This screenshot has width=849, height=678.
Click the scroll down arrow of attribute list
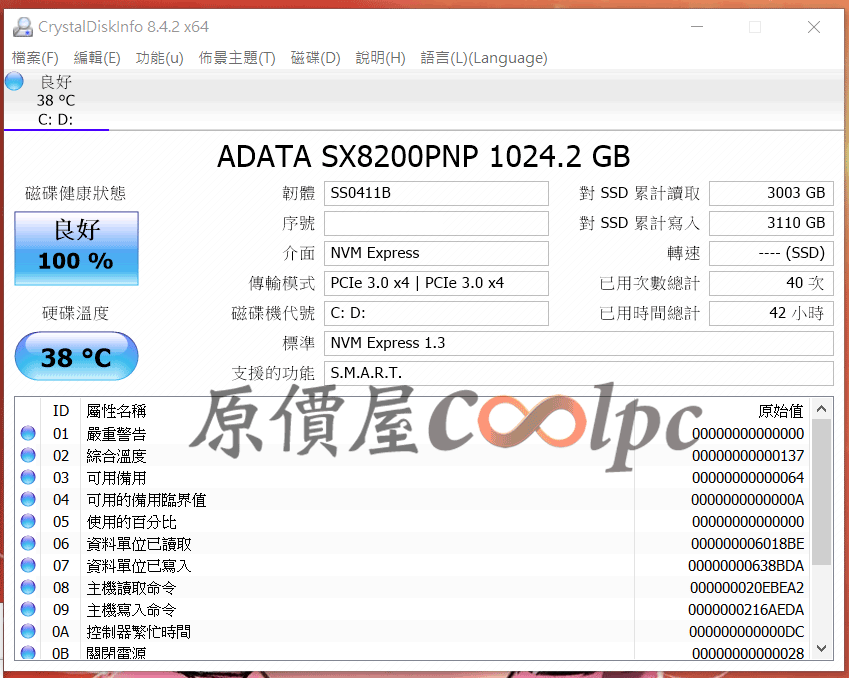coord(821,648)
